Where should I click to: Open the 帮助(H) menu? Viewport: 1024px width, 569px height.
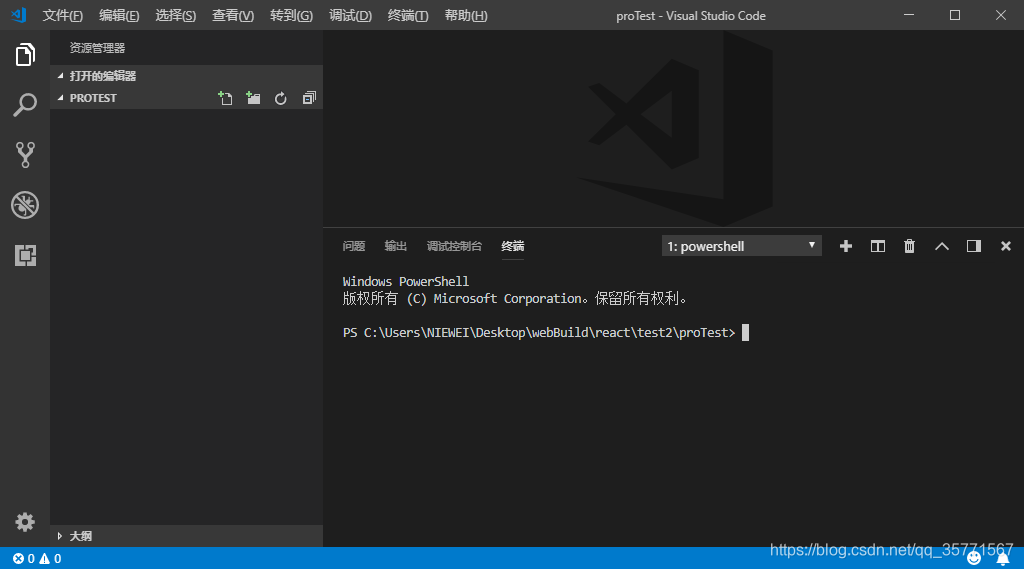466,16
